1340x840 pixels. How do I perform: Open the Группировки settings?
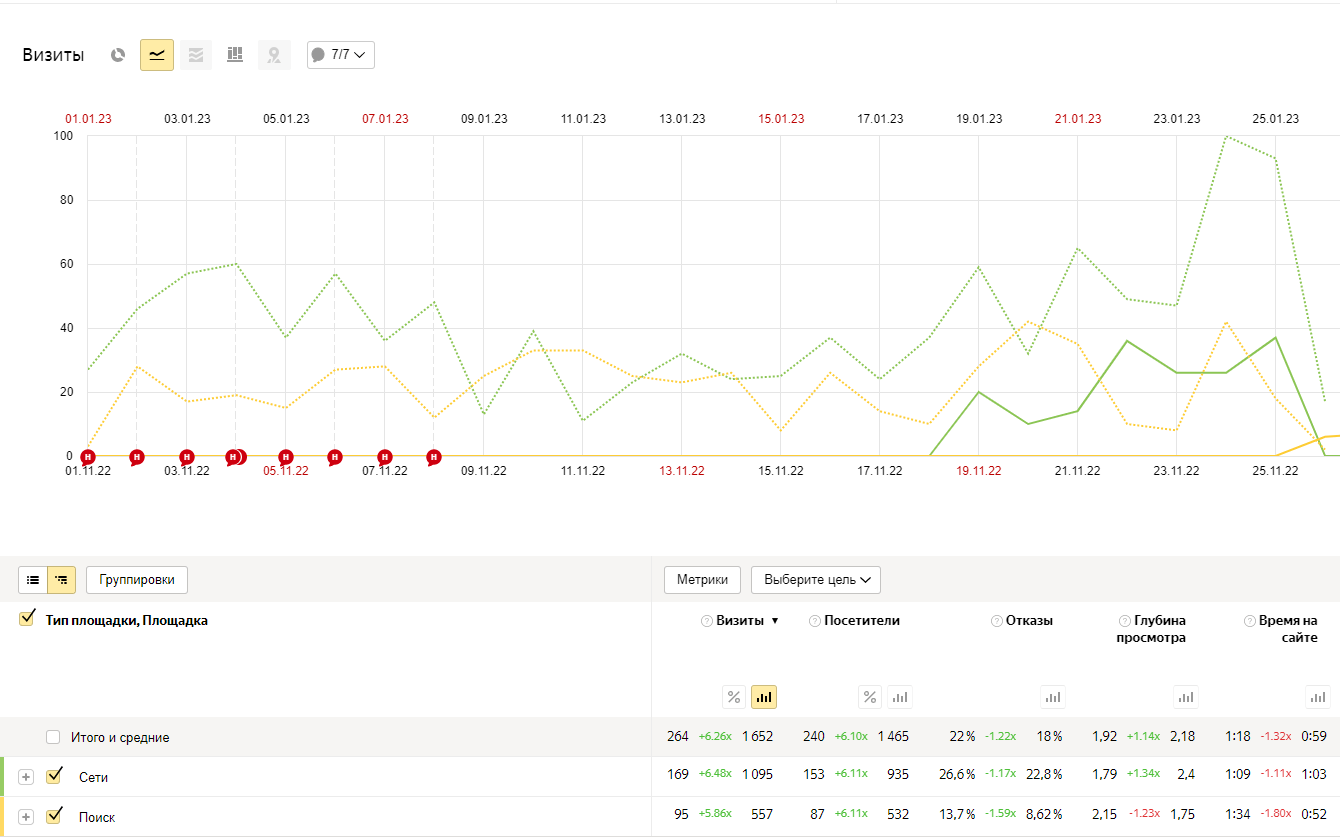137,580
